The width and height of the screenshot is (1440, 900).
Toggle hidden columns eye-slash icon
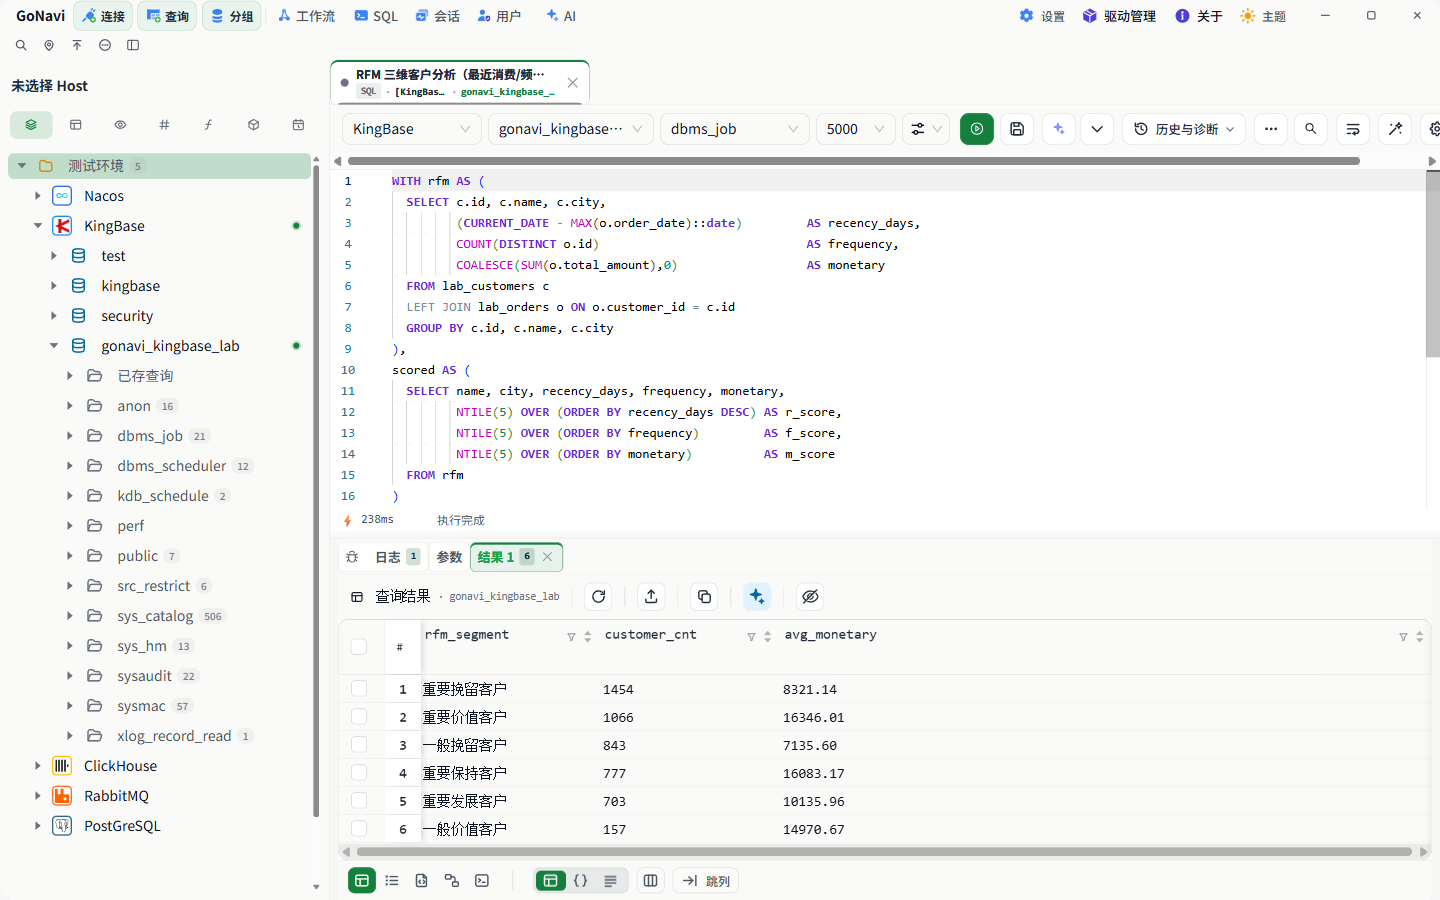tap(810, 596)
